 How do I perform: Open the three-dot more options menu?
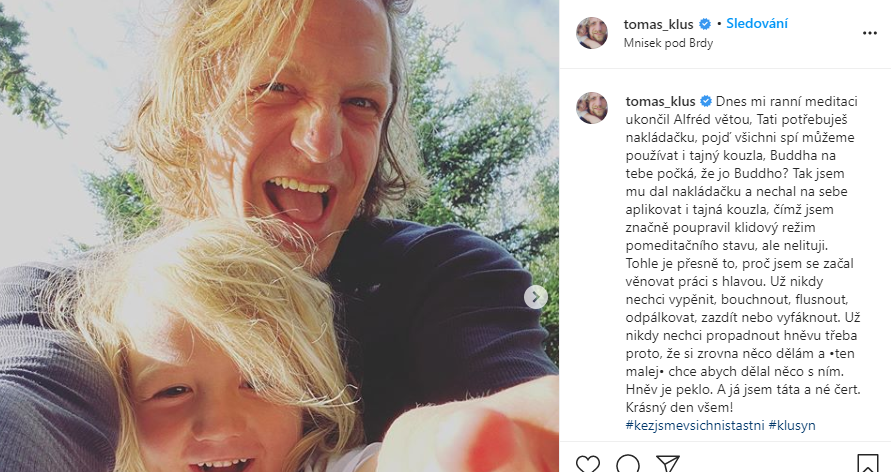pyautogui.click(x=868, y=32)
